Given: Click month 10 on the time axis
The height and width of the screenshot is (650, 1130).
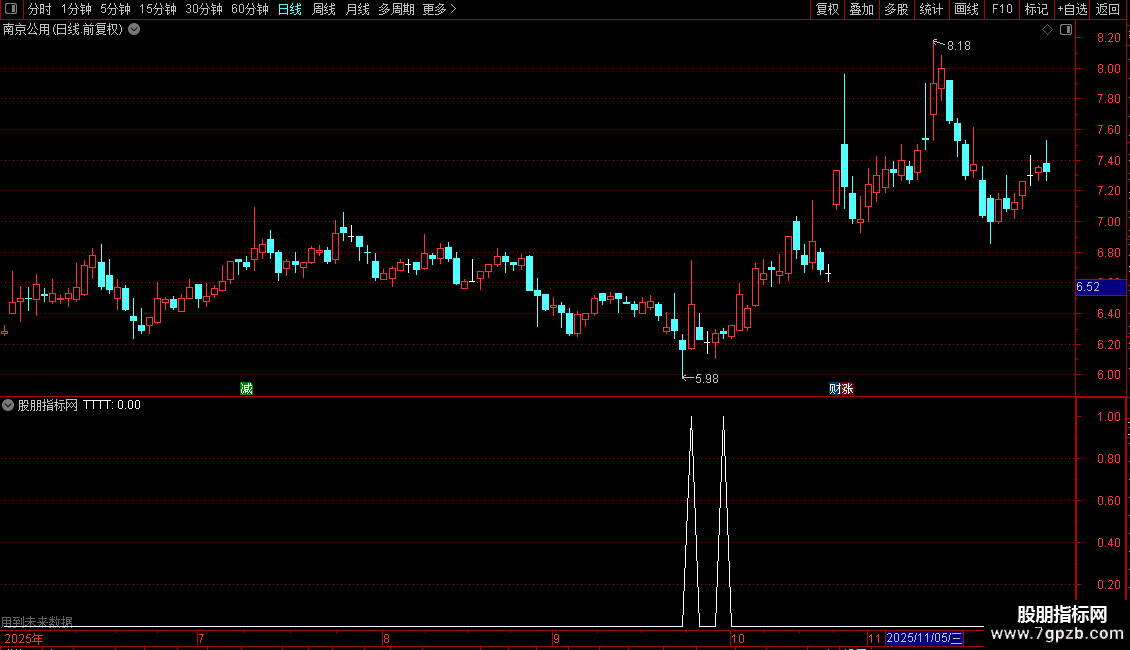Looking at the screenshot, I should 738,638.
